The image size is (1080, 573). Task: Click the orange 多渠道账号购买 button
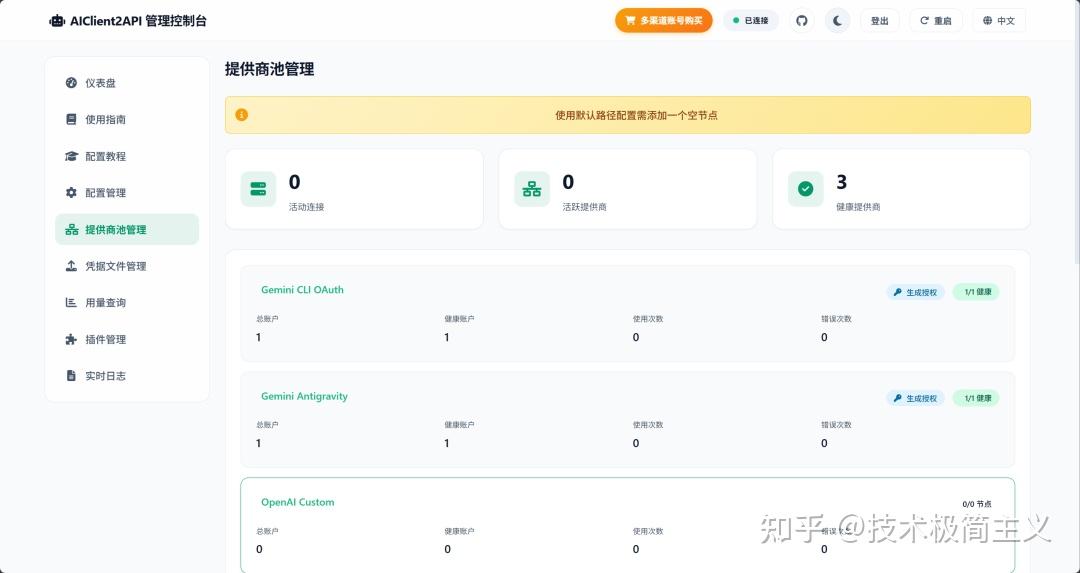(663, 20)
